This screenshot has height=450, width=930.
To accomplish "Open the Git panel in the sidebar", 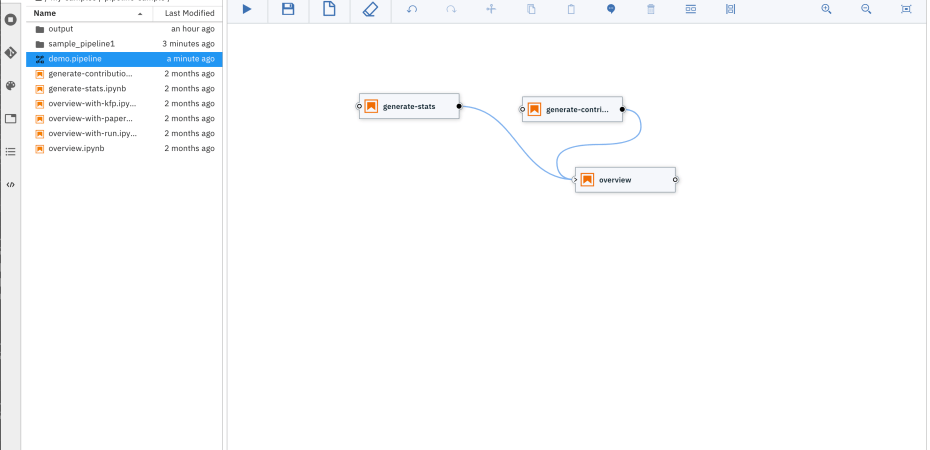I will click(11, 51).
